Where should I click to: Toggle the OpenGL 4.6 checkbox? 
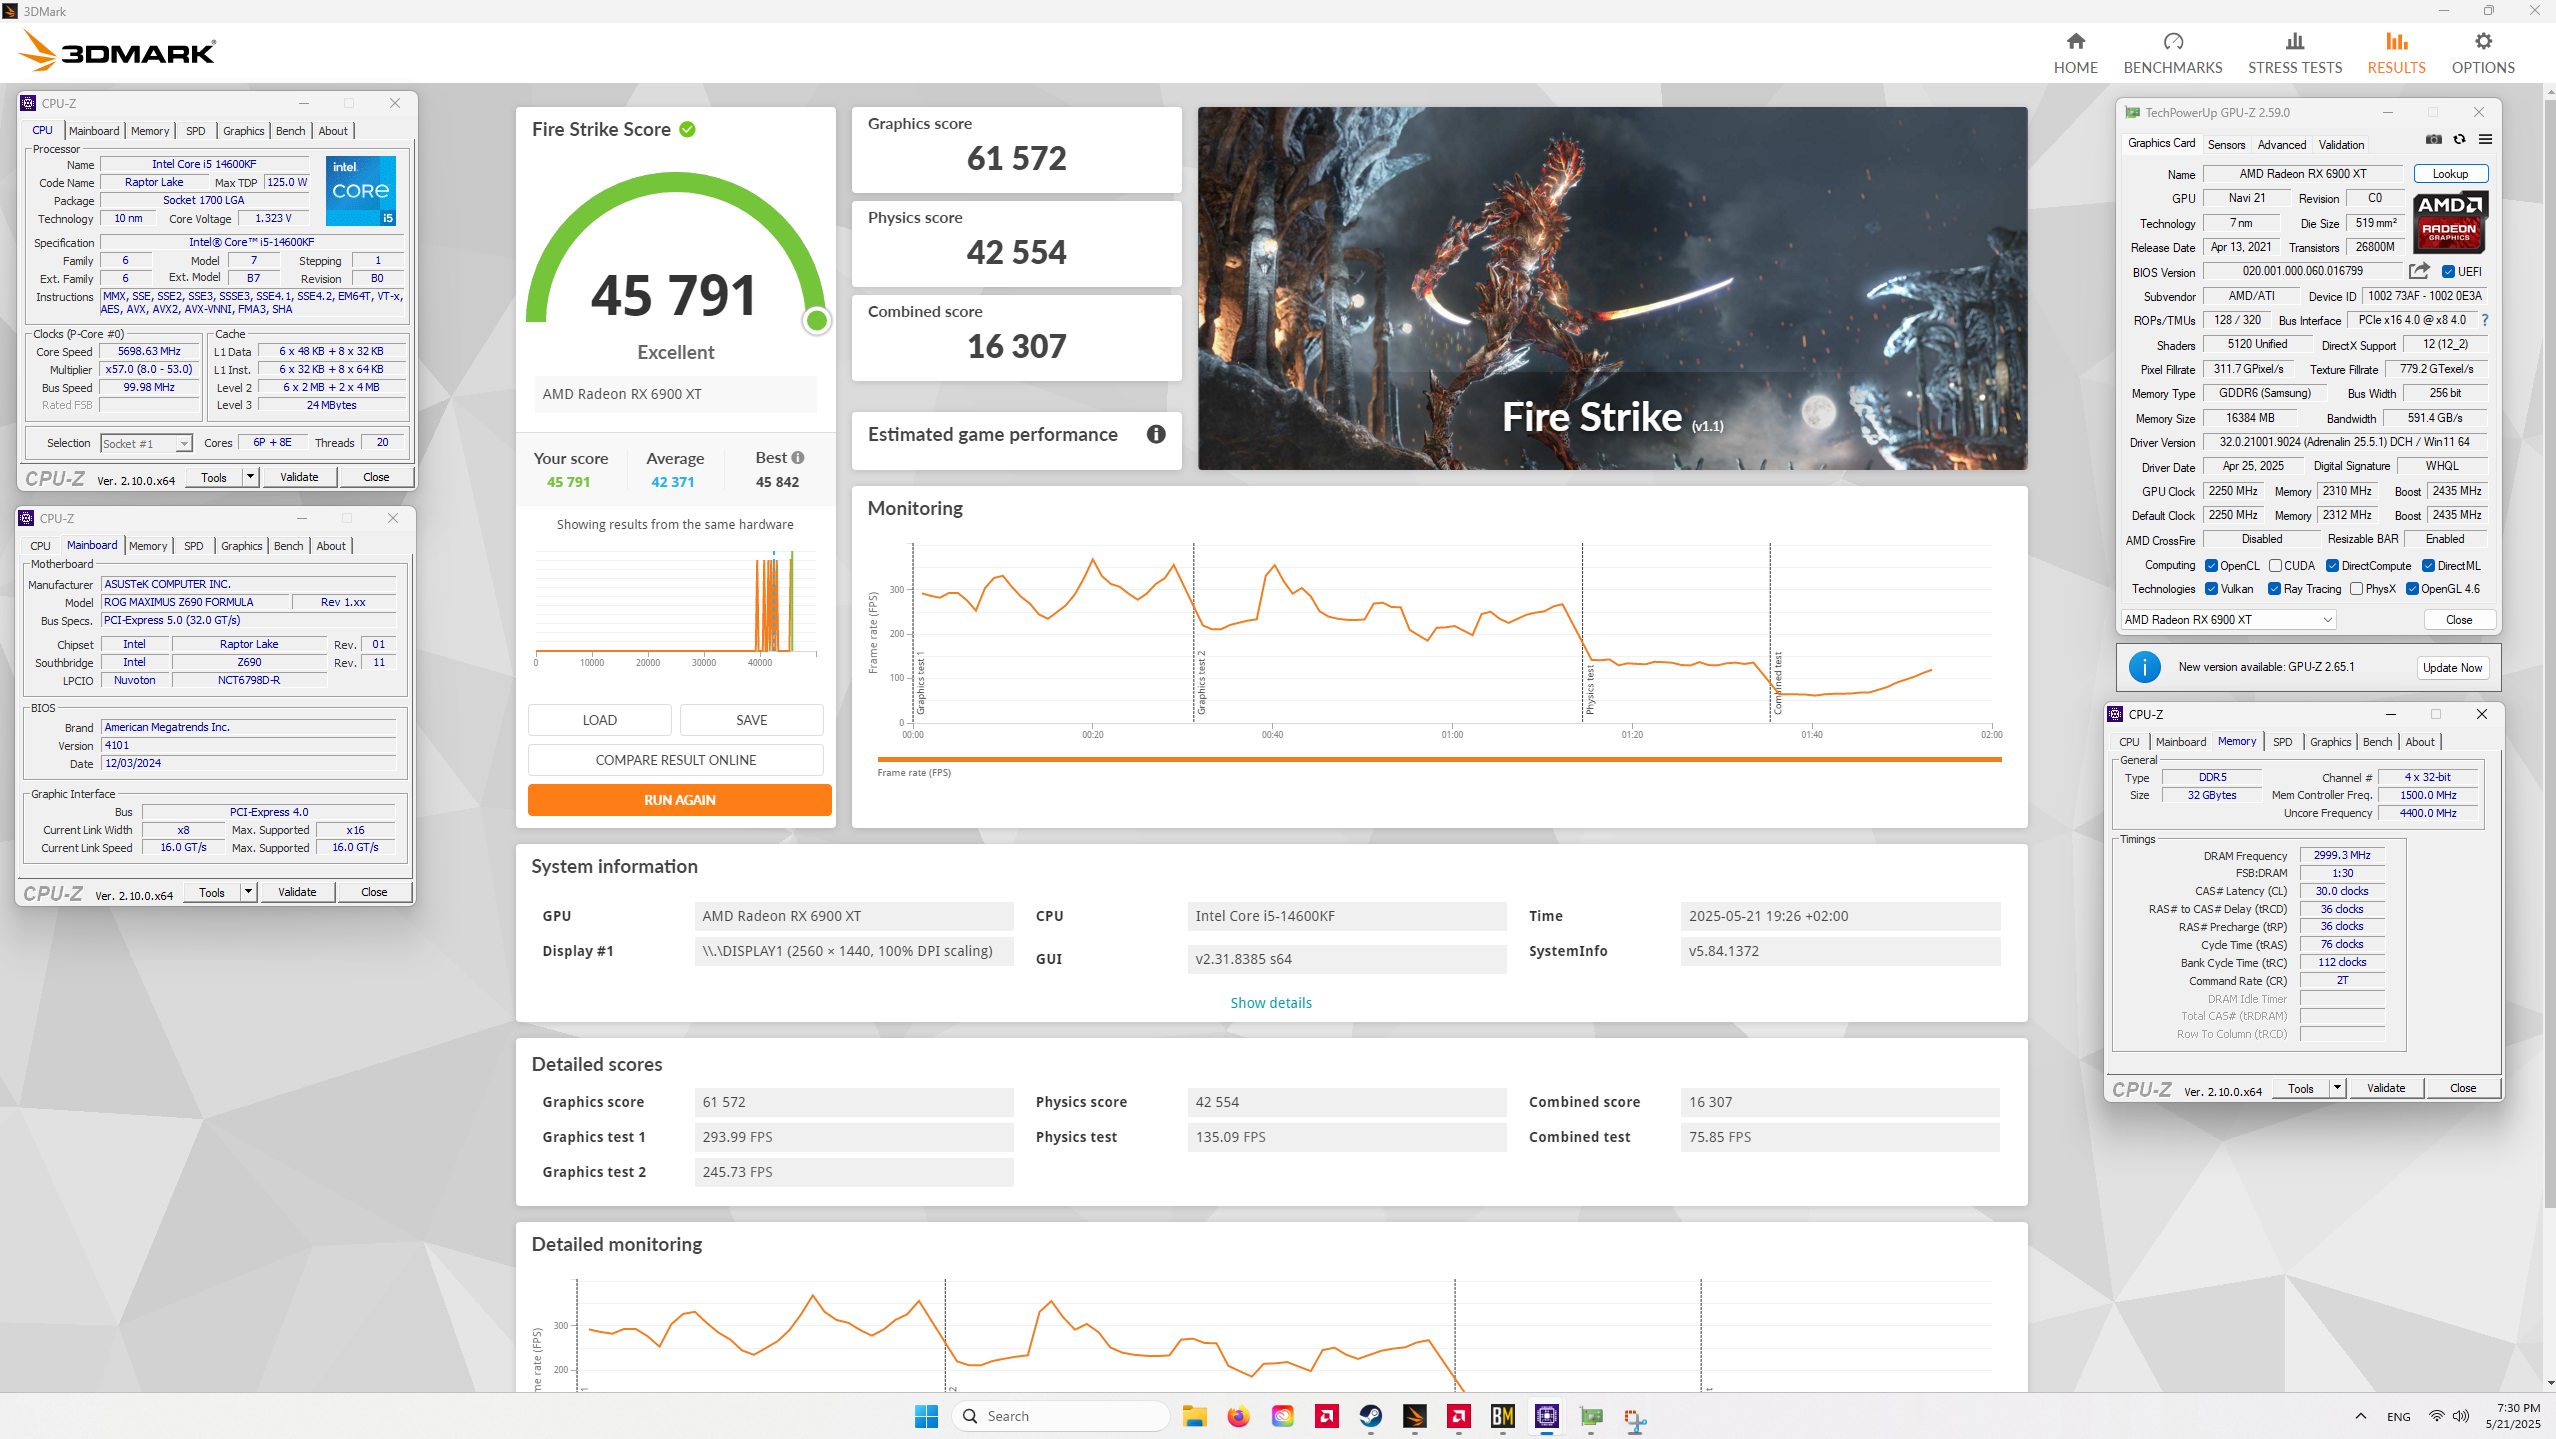2412,589
